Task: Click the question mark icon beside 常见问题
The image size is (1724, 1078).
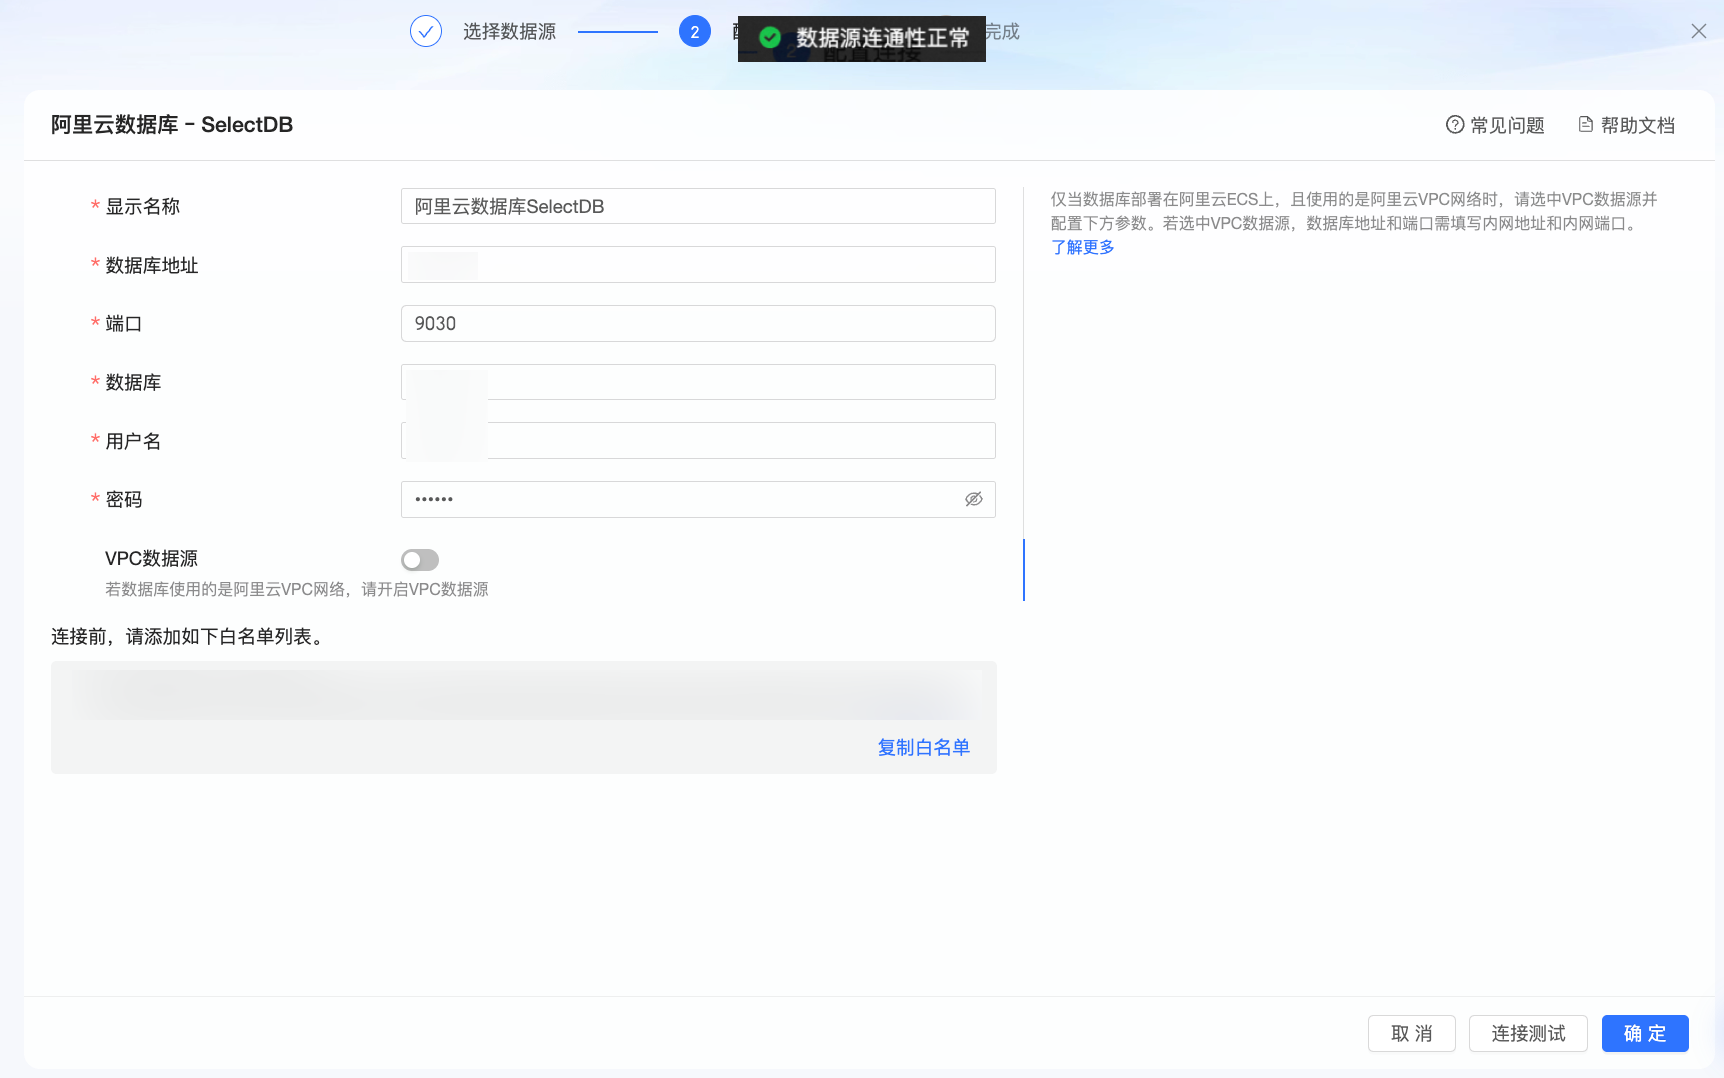Action: point(1455,125)
